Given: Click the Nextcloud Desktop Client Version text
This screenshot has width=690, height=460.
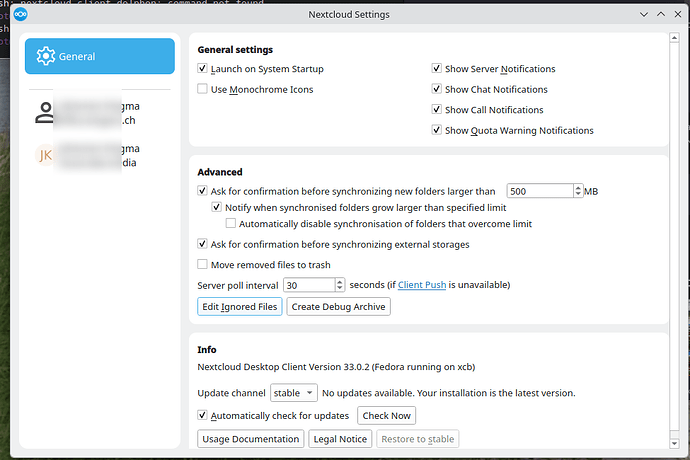Looking at the screenshot, I should [x=336, y=367].
